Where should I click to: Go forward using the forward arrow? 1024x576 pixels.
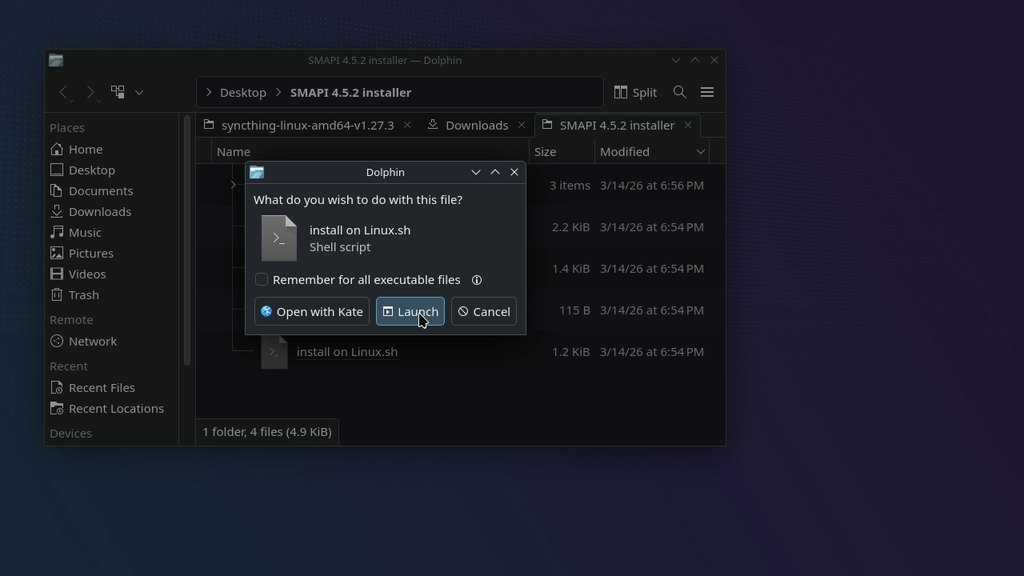point(90,92)
